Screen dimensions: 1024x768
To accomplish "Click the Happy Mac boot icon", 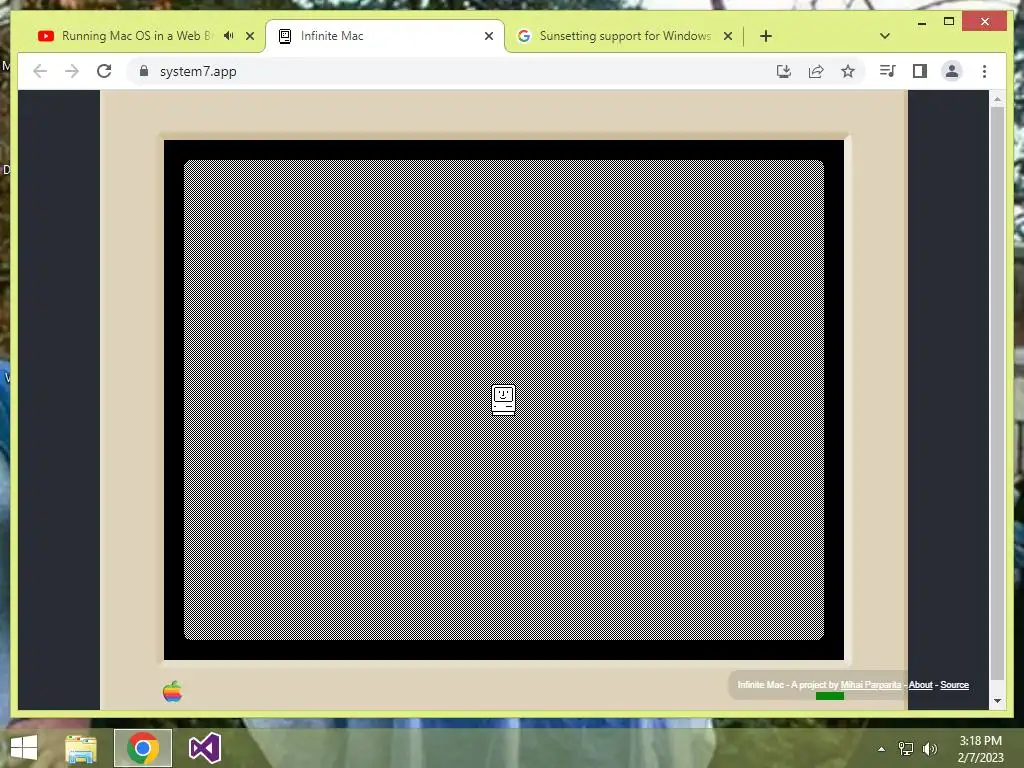I will [x=503, y=400].
